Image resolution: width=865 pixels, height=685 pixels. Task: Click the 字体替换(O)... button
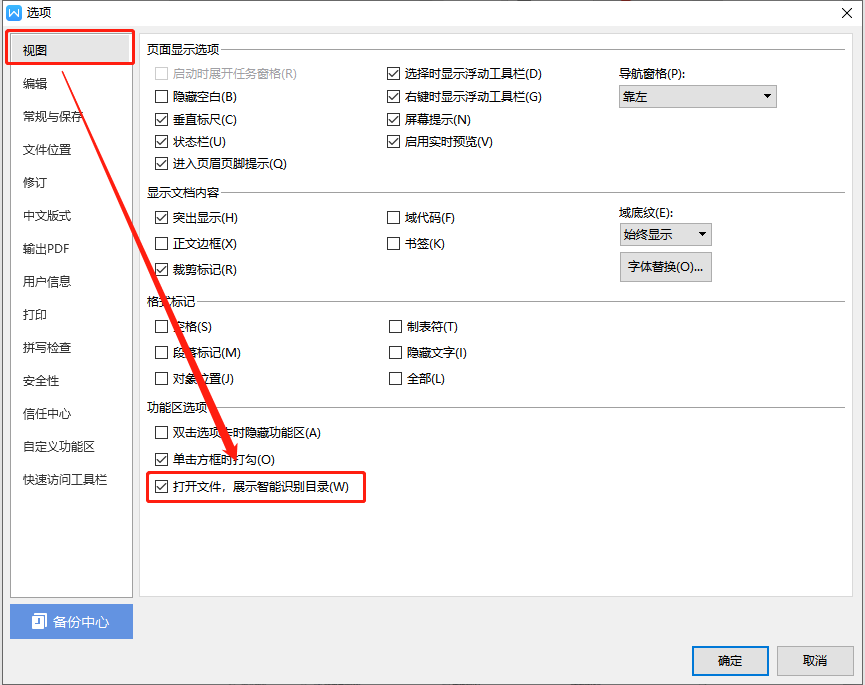665,267
